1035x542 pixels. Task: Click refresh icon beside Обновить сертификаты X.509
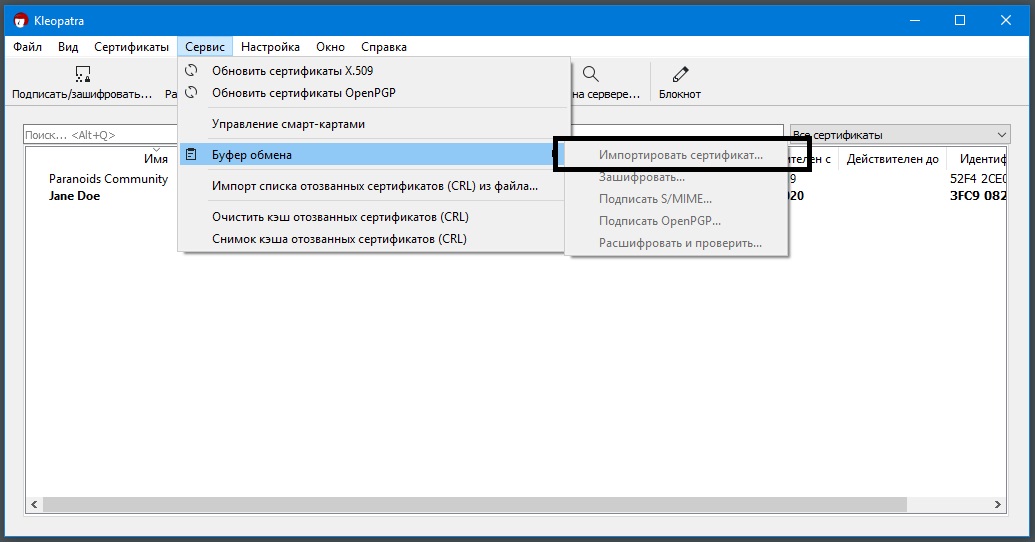point(191,71)
